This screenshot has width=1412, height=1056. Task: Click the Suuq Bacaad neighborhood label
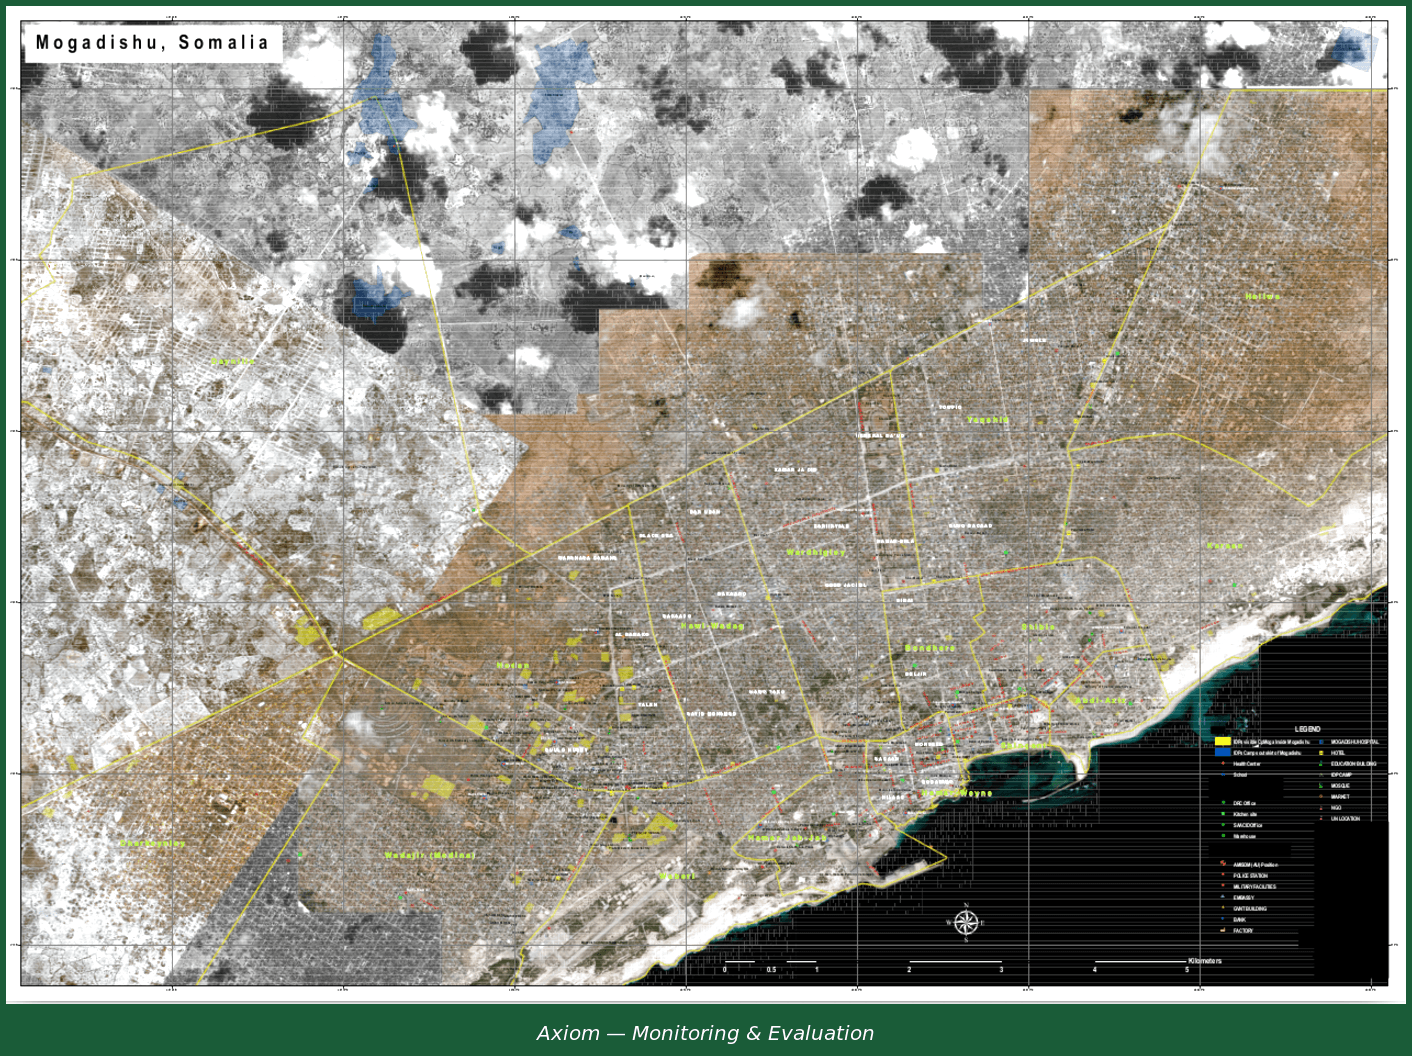(970, 526)
